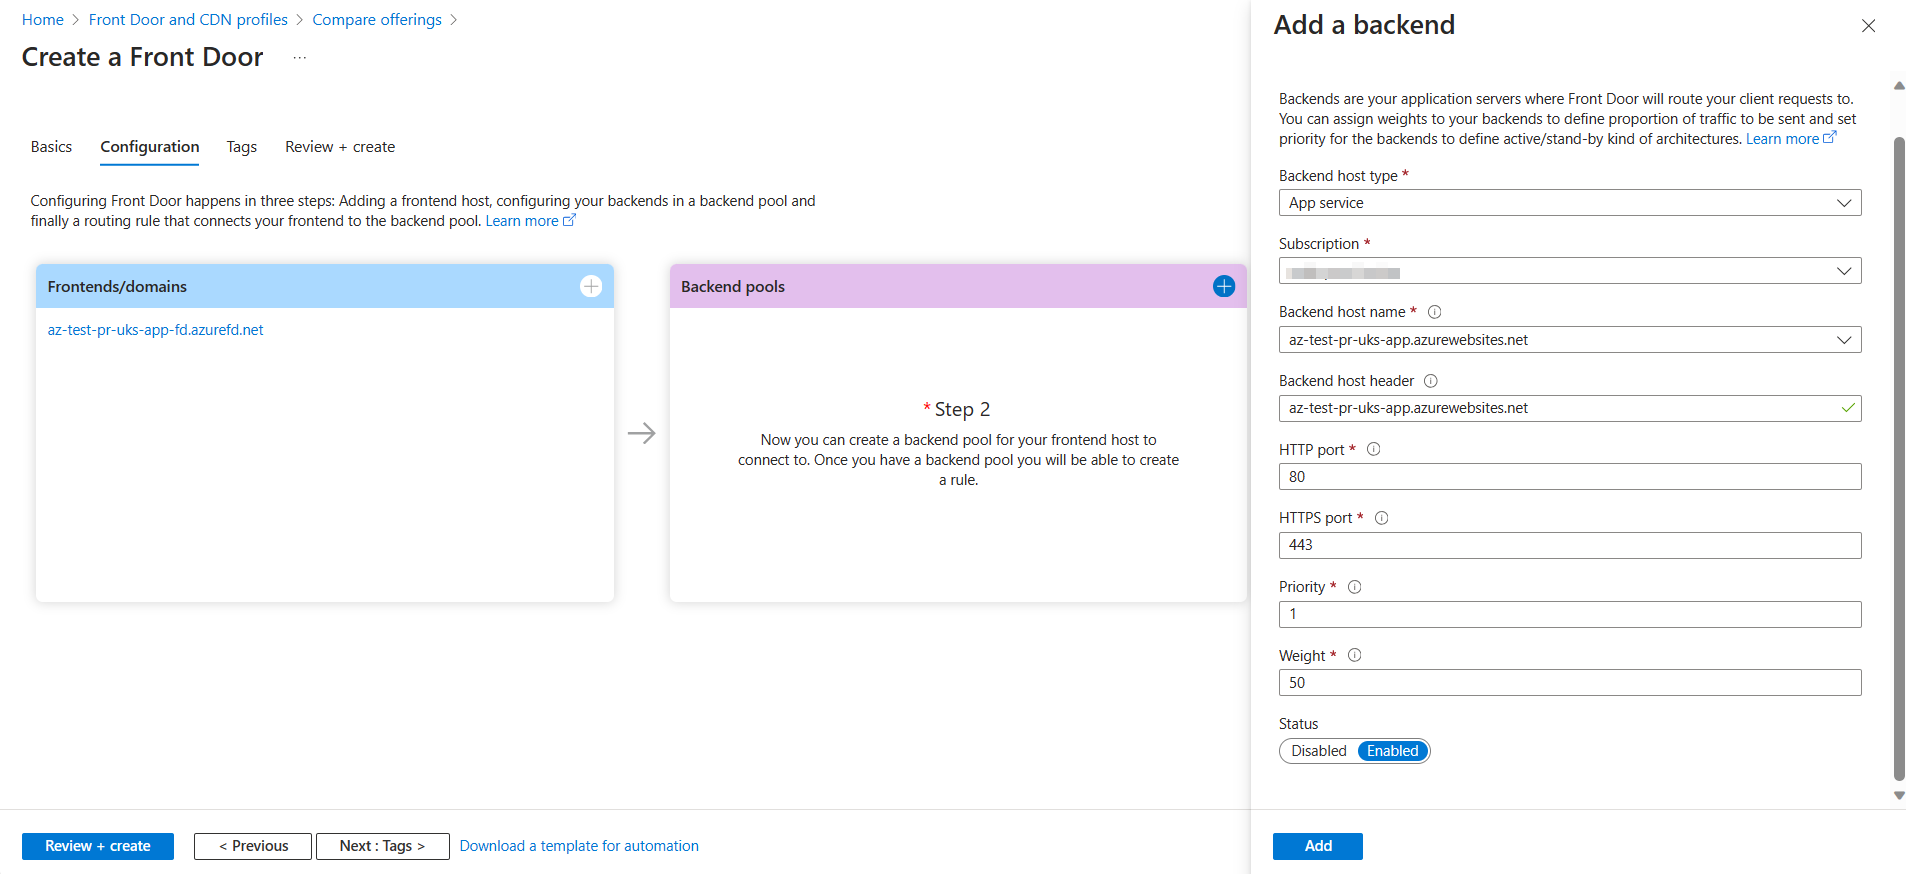The height and width of the screenshot is (874, 1906).
Task: Select the Configuration tab
Action: pos(150,147)
